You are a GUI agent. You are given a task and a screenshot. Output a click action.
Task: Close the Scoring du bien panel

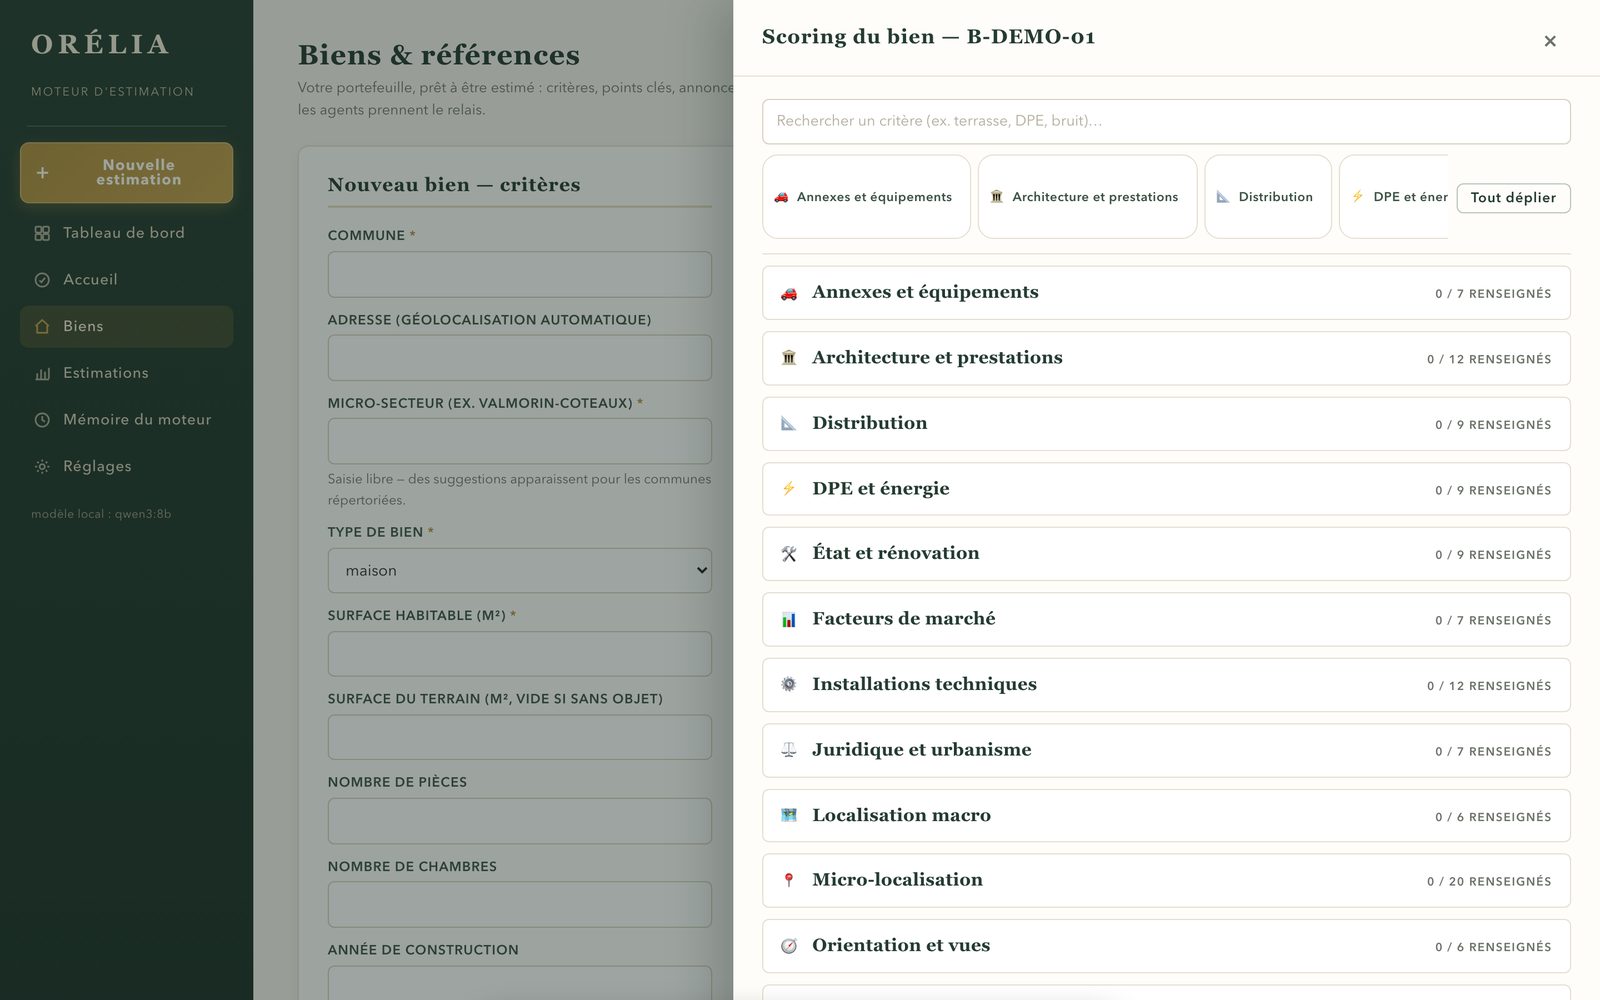pyautogui.click(x=1550, y=41)
